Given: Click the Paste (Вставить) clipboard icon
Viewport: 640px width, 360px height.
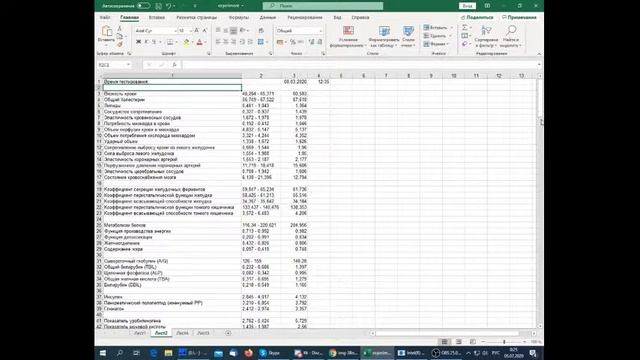Looking at the screenshot, I should tap(107, 32).
